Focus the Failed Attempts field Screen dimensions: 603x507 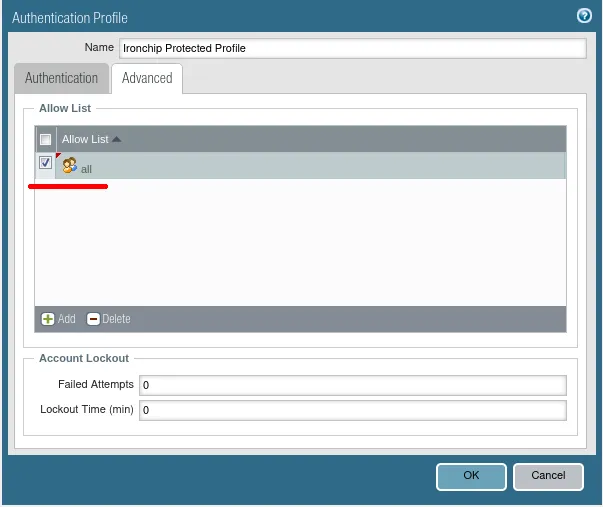pos(353,385)
